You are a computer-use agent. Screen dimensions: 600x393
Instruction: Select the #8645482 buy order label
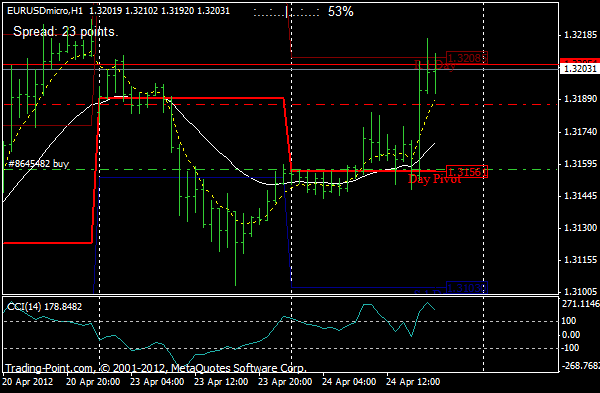38,164
